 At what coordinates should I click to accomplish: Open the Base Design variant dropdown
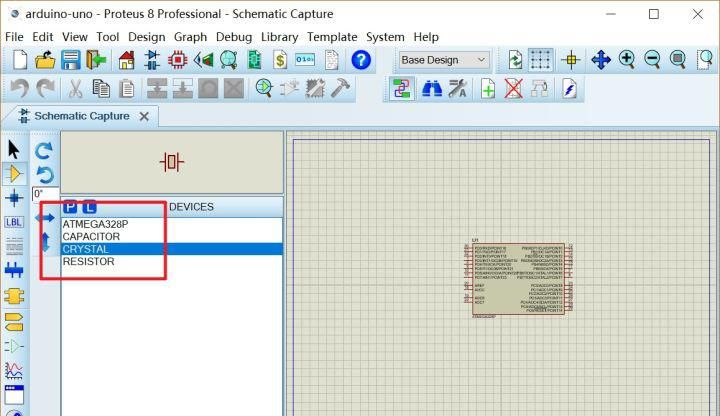tap(444, 60)
